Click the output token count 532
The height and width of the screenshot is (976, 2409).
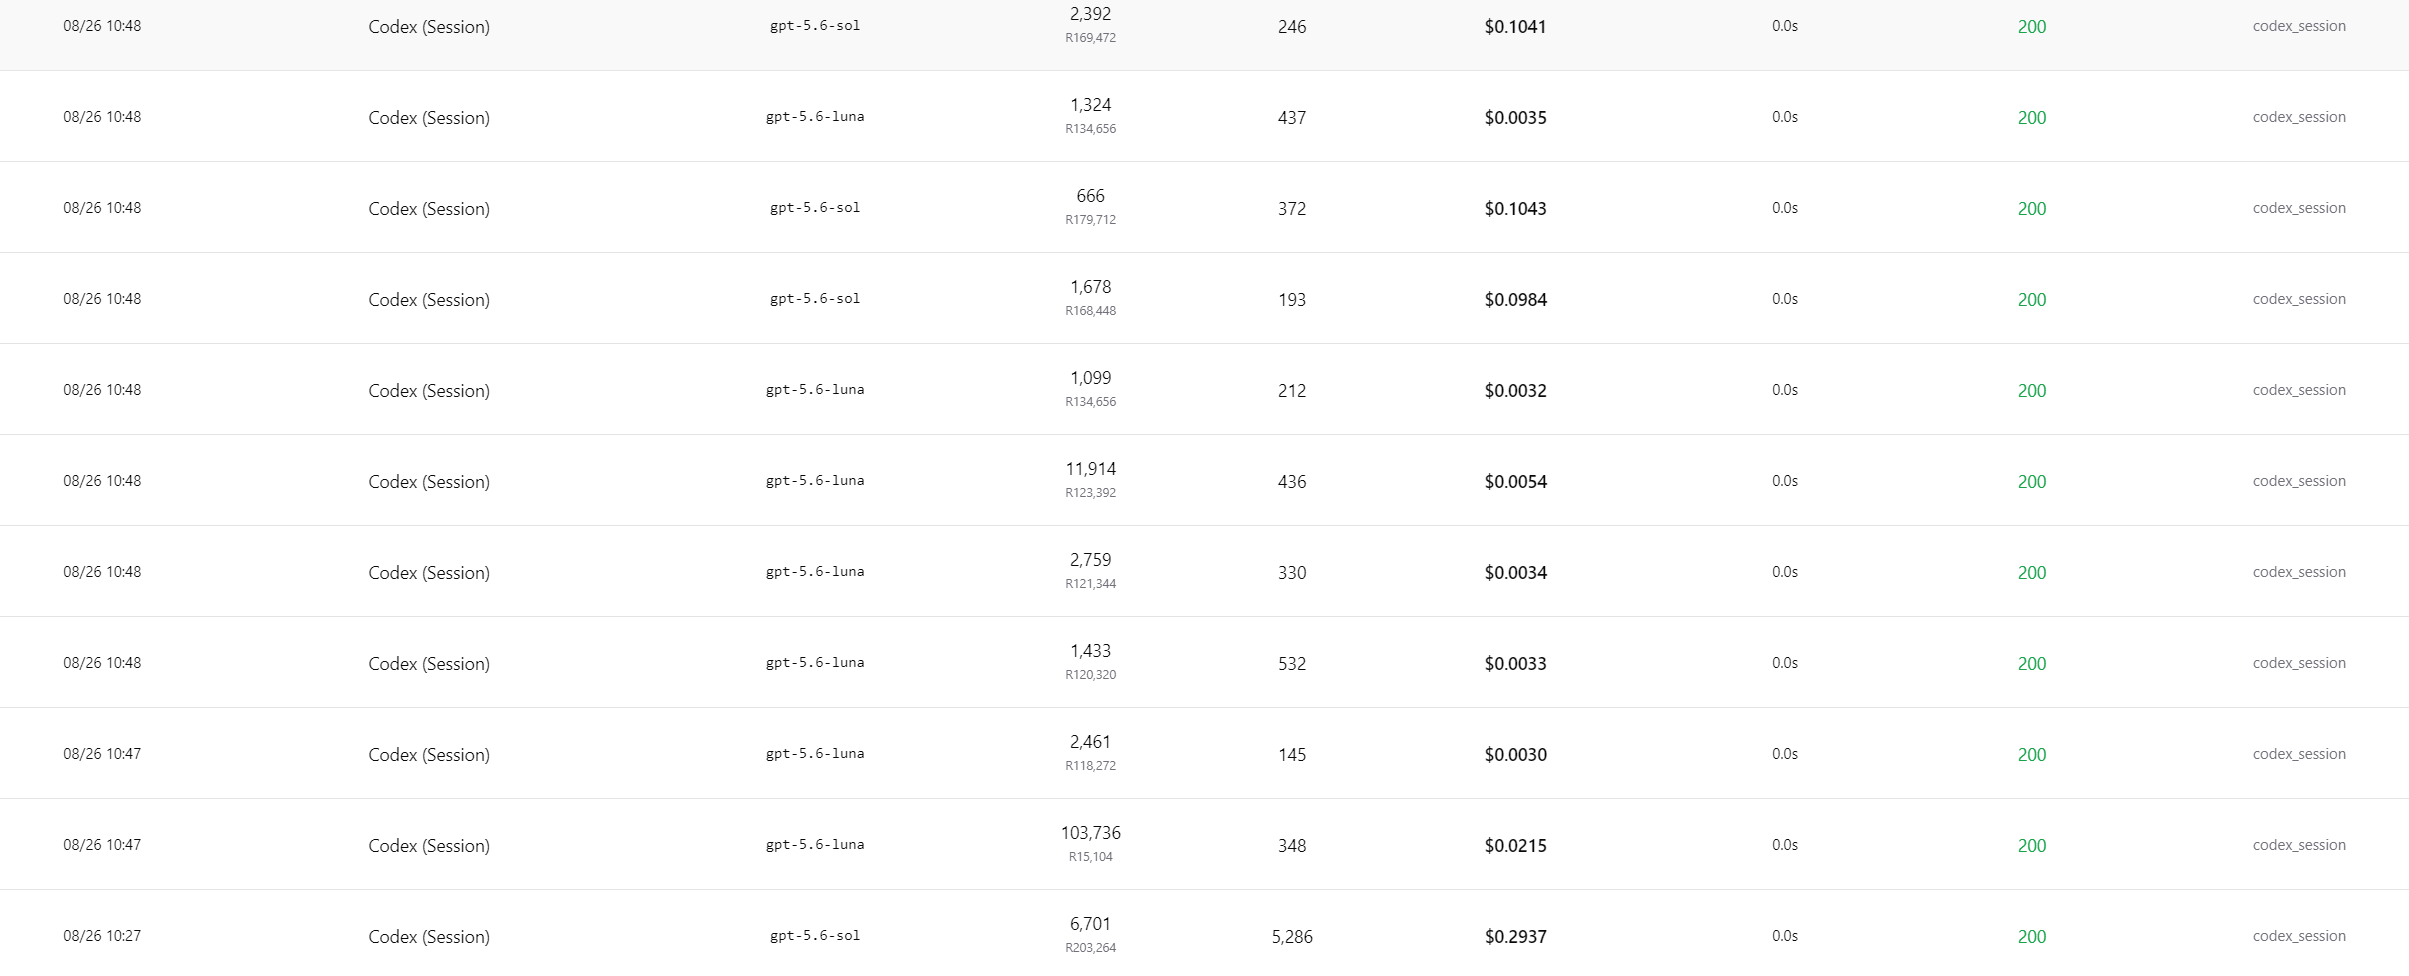click(1292, 664)
